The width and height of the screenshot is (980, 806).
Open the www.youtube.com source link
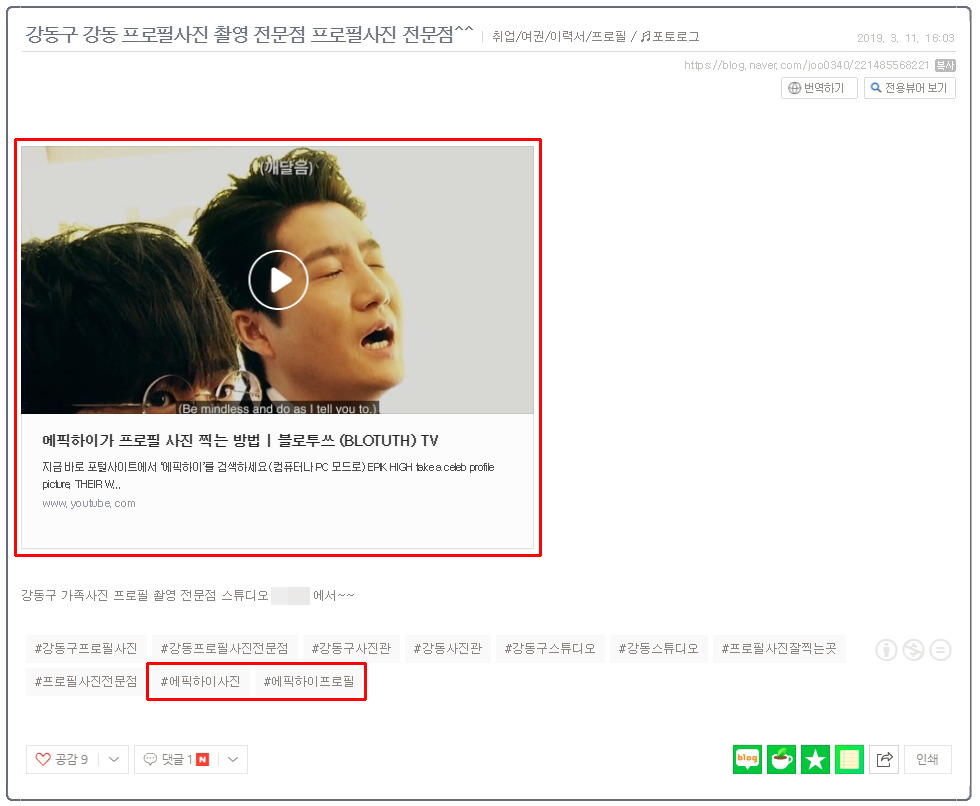89,503
